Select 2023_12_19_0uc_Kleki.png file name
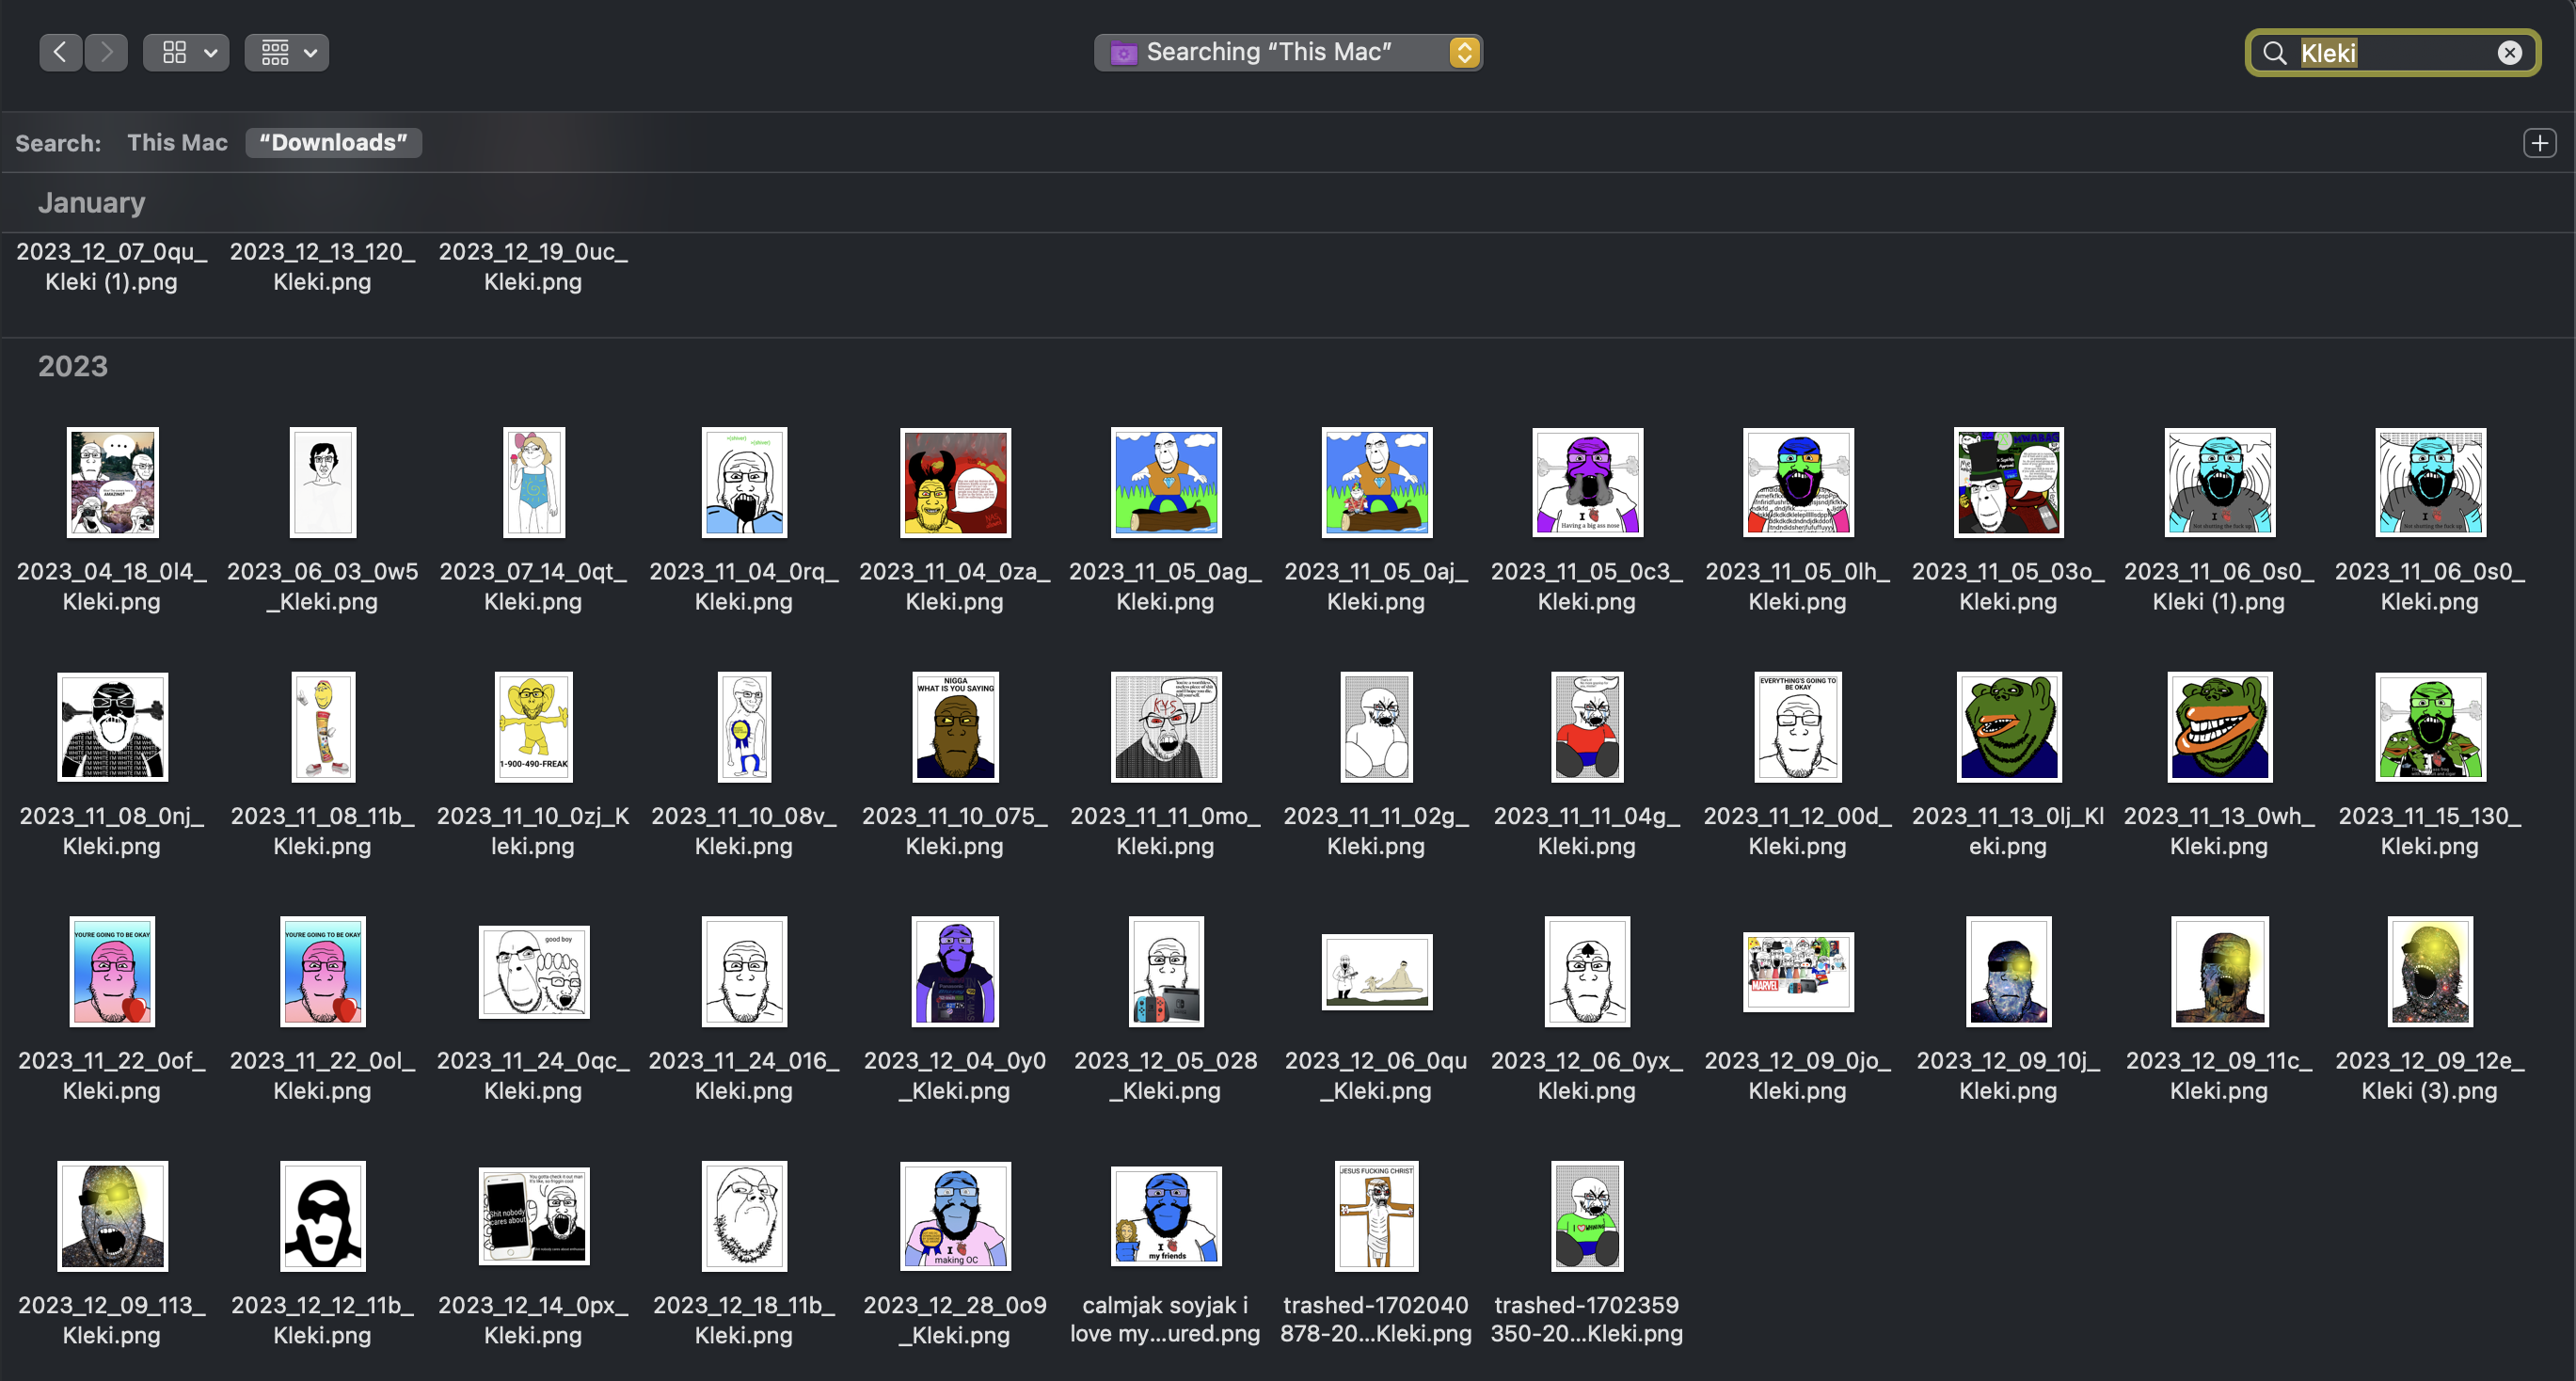Screen dimensions: 2576x1381 (x=533, y=266)
